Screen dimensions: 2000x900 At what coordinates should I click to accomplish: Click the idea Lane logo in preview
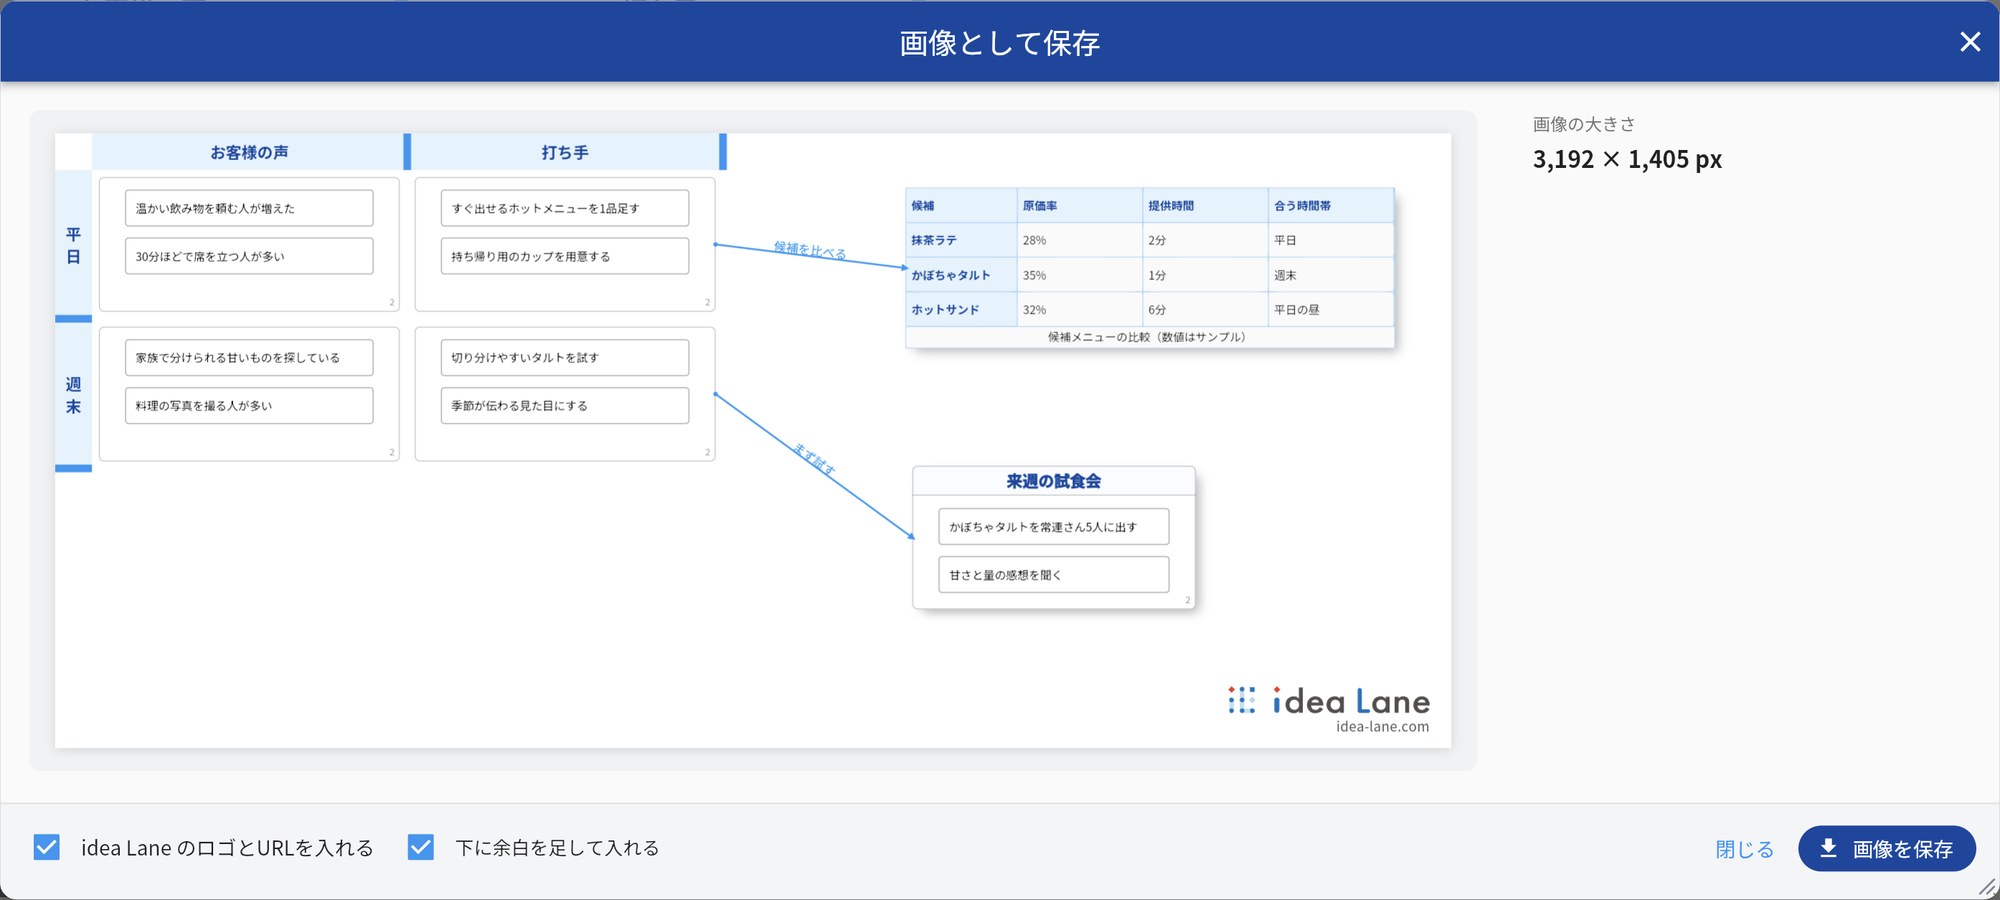click(1329, 700)
